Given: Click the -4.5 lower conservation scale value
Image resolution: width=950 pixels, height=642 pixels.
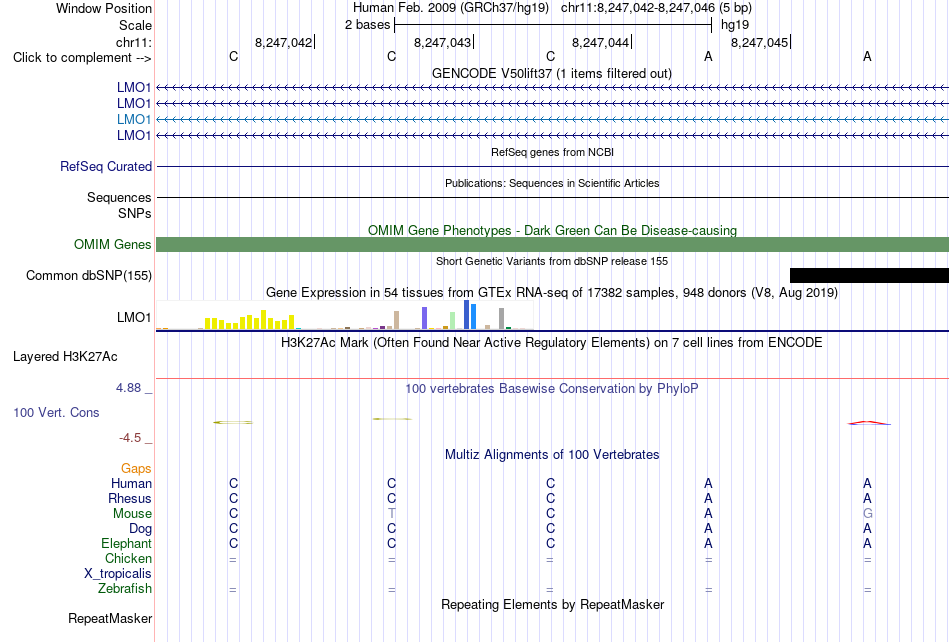Looking at the screenshot, I should point(130,438).
